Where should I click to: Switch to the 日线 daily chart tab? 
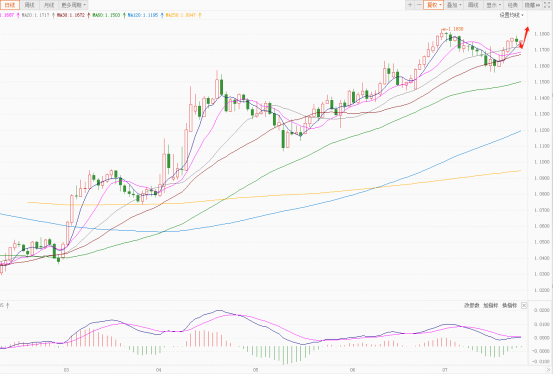coord(10,5)
